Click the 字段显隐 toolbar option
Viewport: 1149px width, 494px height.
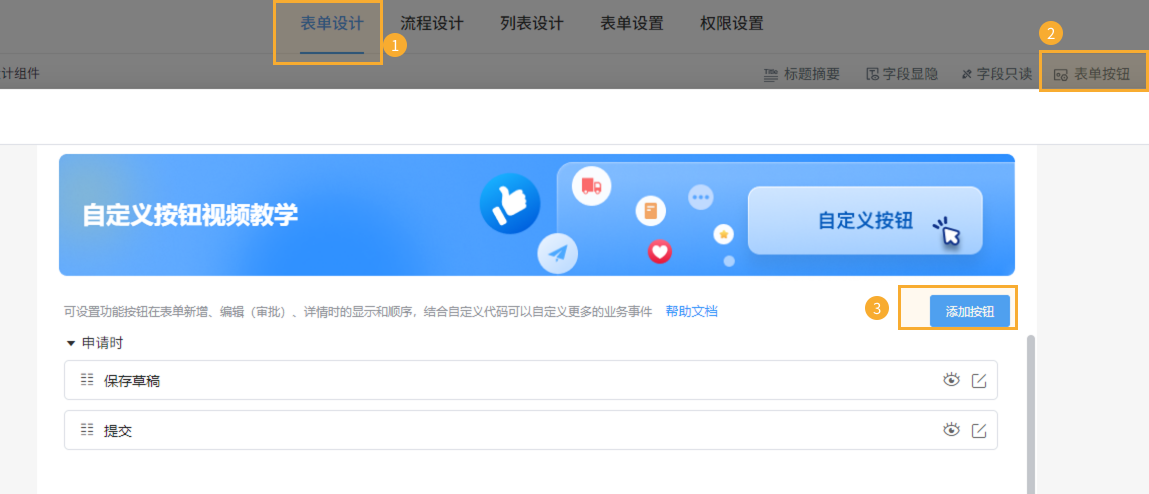point(901,74)
